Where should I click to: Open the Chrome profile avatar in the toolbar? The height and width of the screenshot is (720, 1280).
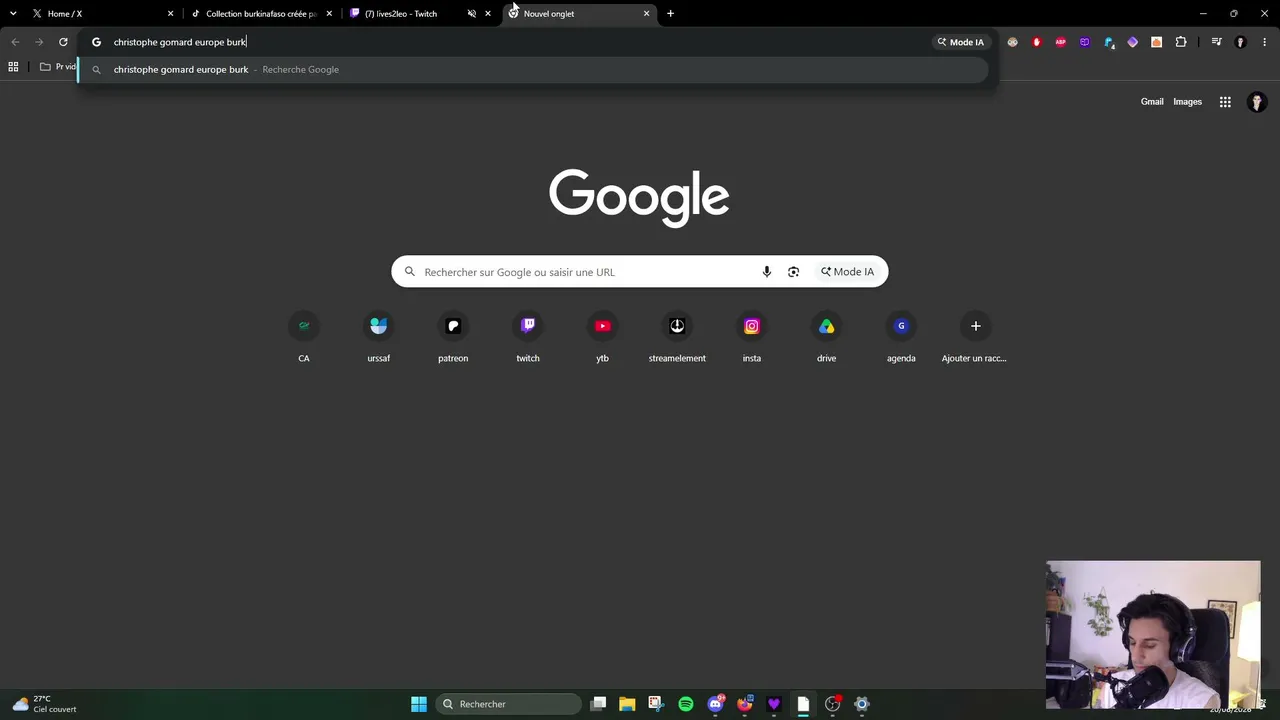point(1241,42)
